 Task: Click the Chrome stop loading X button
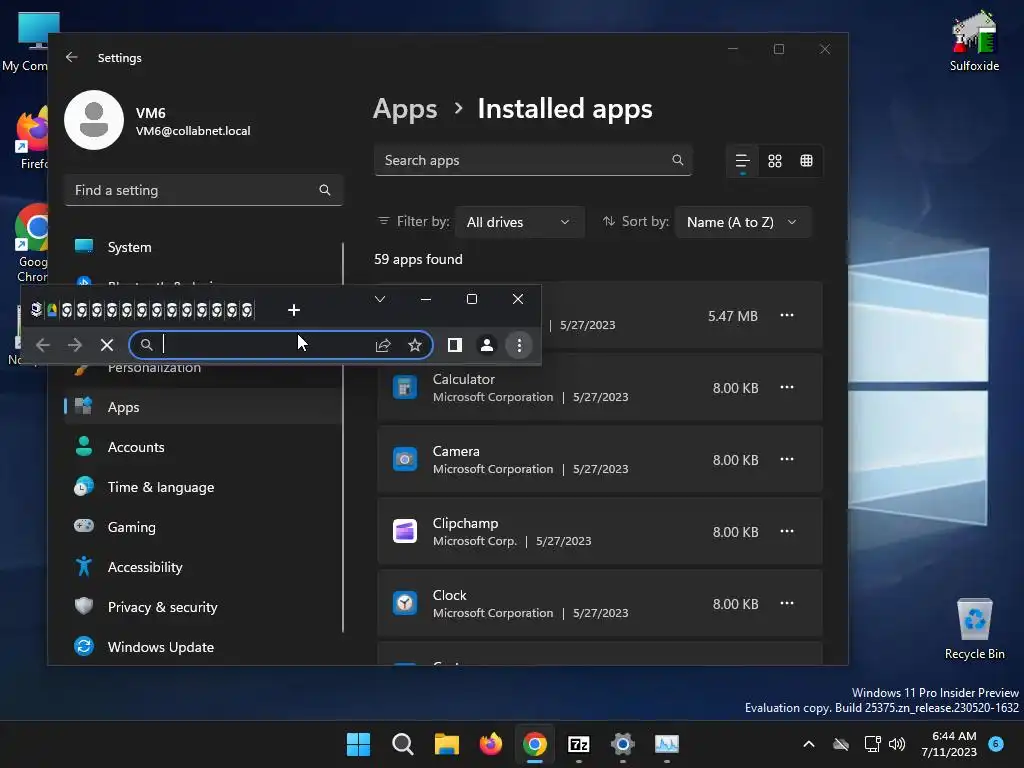pos(107,345)
